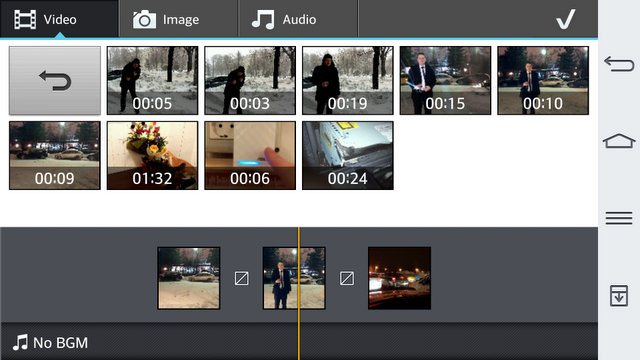Select the 01:32 flower bouquet video
Image resolution: width=640 pixels, height=360 pixels.
click(x=152, y=155)
